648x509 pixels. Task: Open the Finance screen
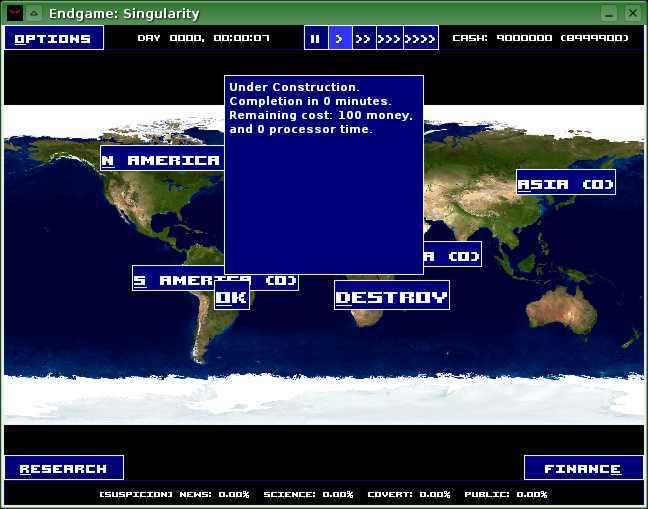click(x=583, y=468)
